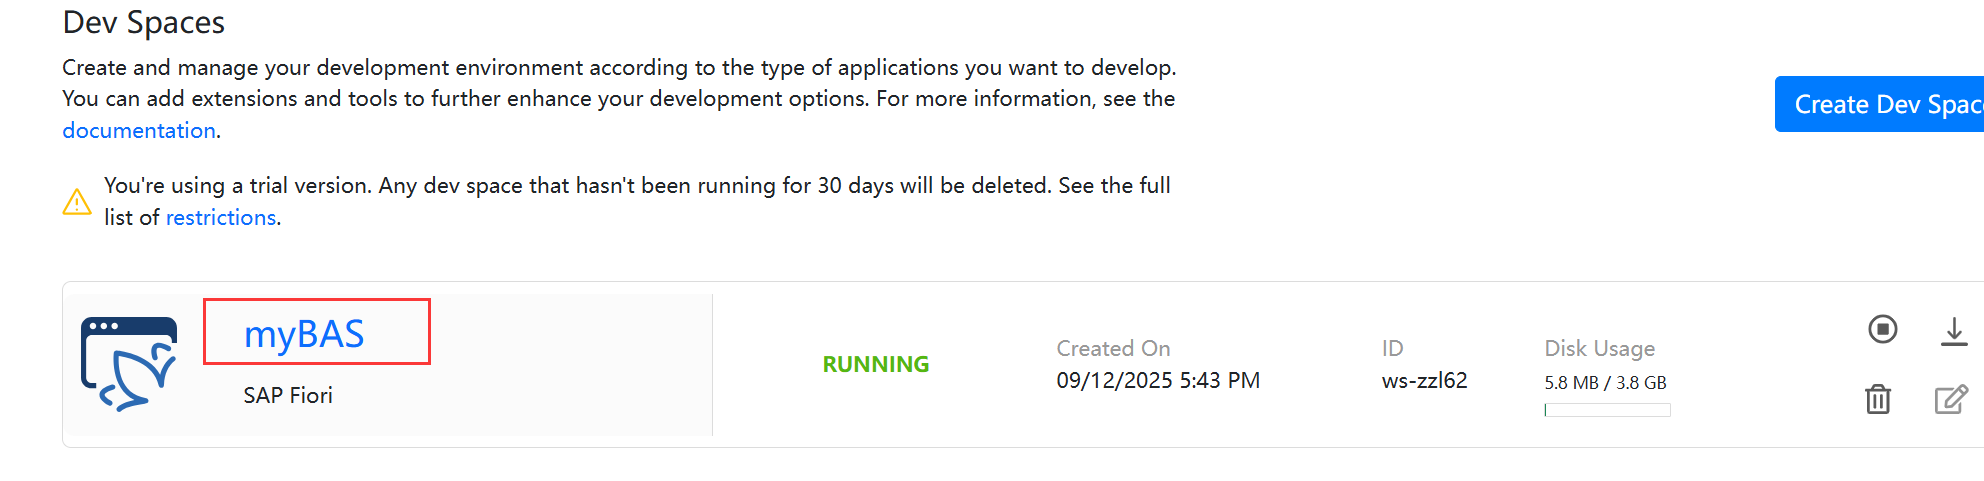Image resolution: width=1984 pixels, height=481 pixels.
Task: Stop the myBAS dev space
Action: click(1882, 329)
